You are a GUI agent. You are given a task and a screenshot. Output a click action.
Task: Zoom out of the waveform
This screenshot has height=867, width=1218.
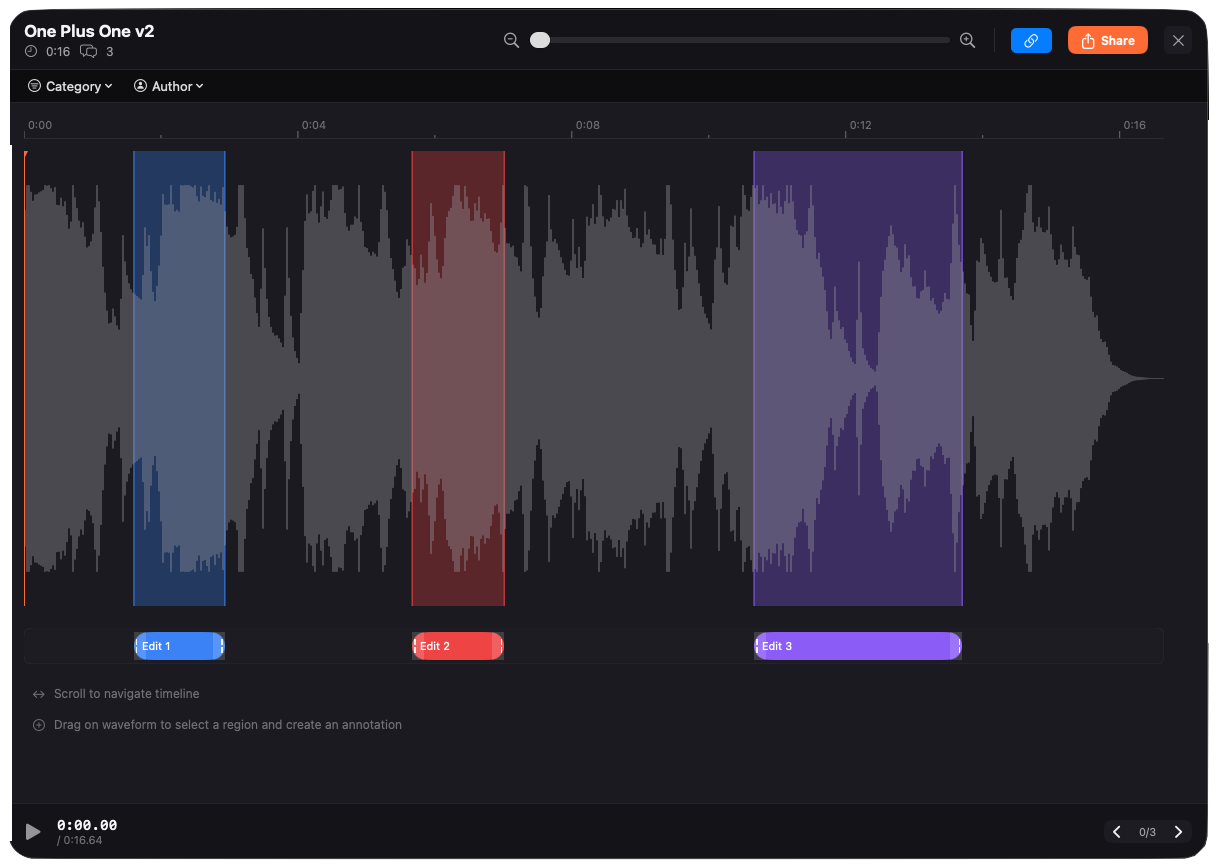(512, 40)
